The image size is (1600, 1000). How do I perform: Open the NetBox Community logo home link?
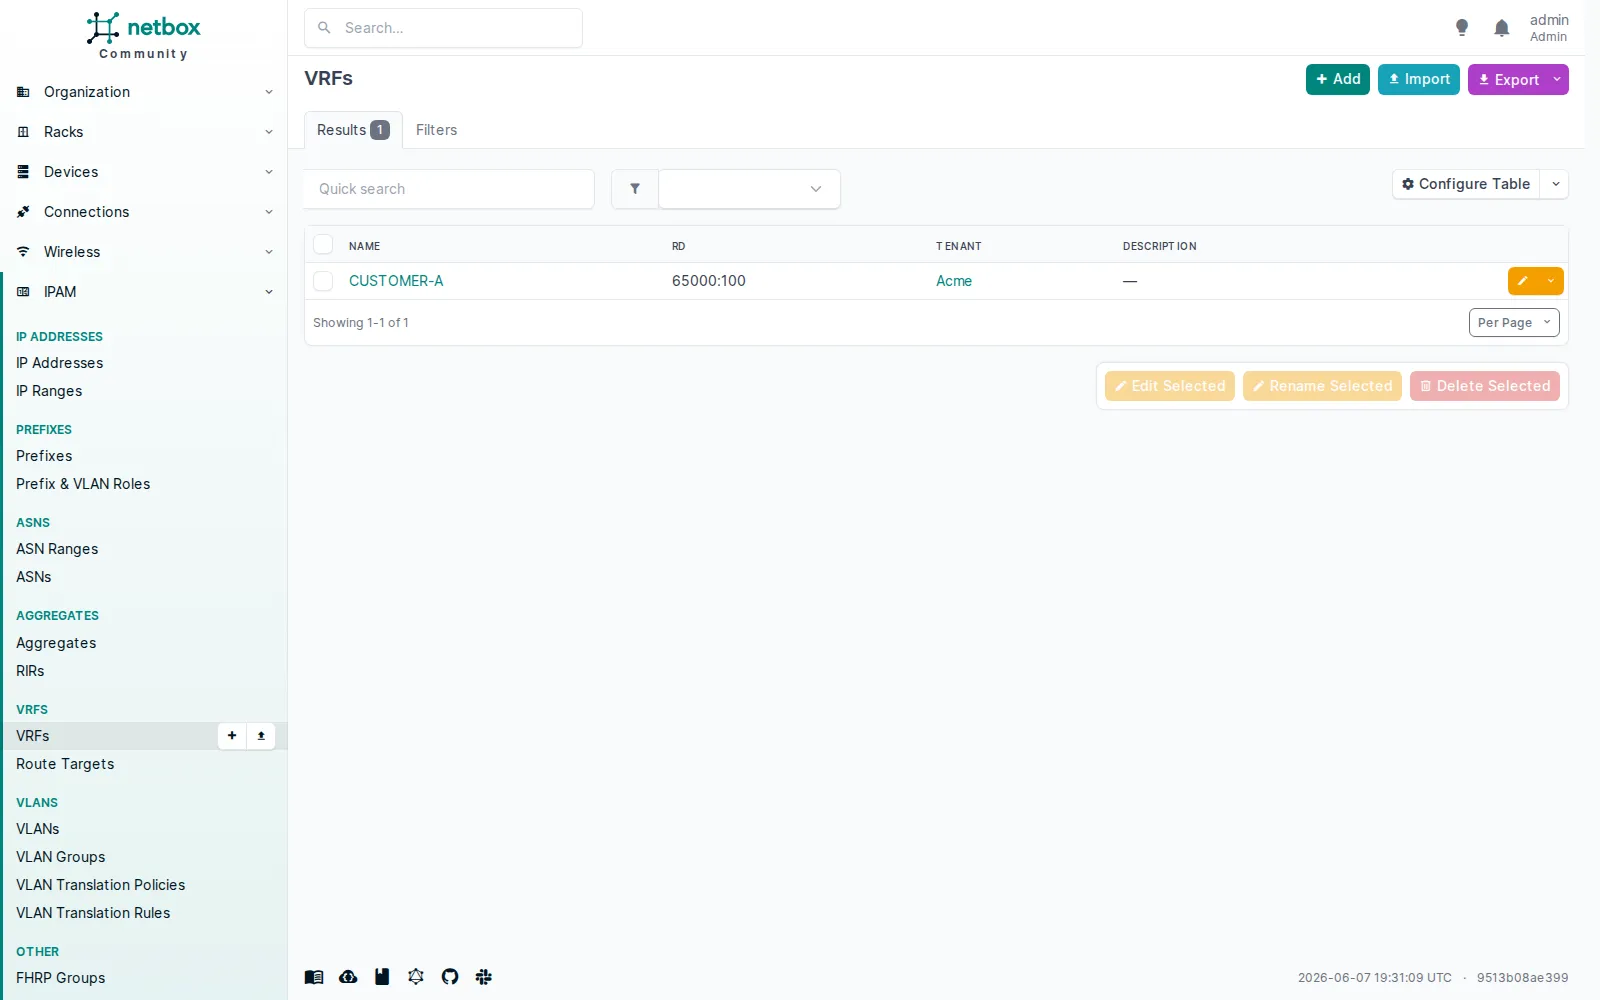pos(143,36)
